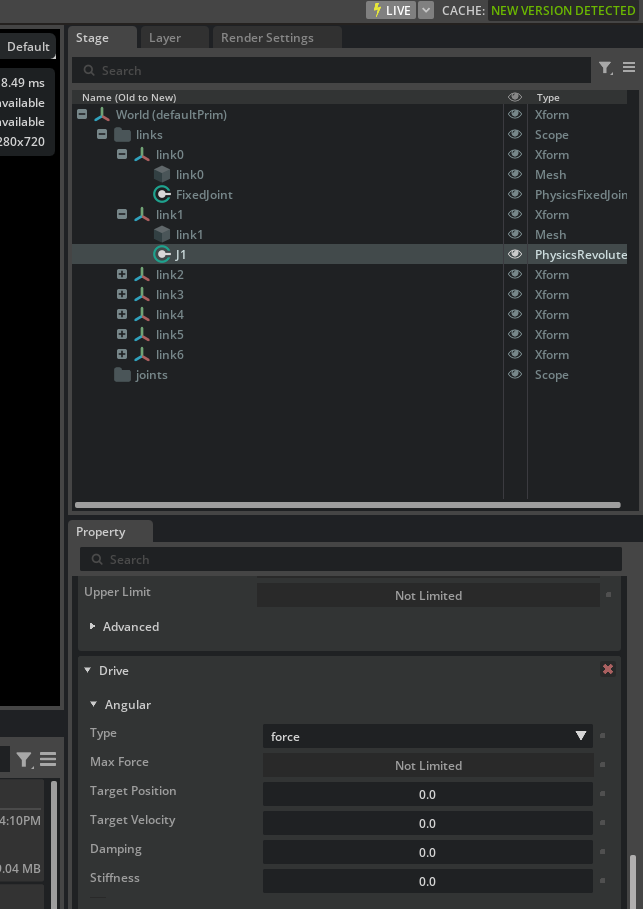Open the Stage panel hamburger menu
The width and height of the screenshot is (643, 909).
coord(629,68)
